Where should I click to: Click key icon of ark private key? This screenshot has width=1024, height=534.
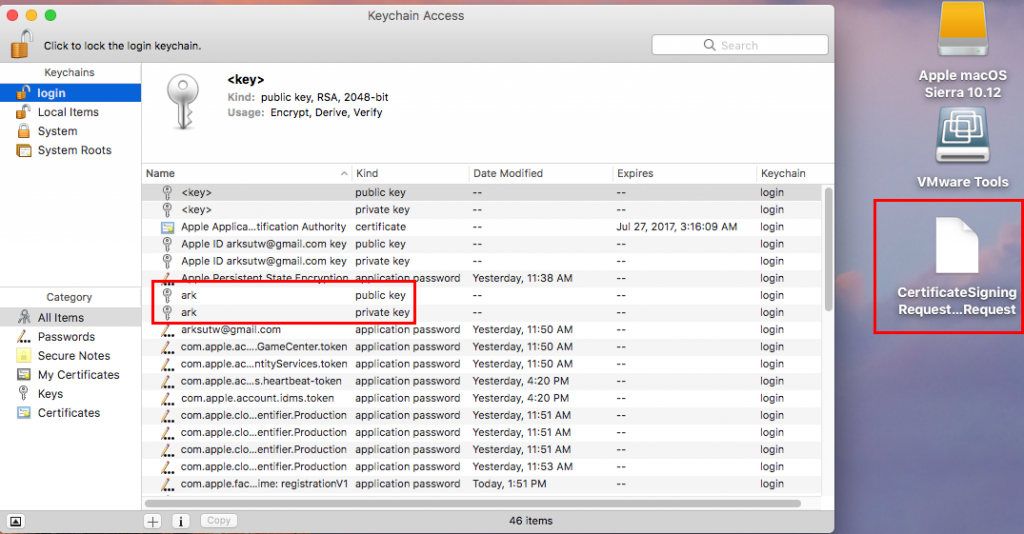[x=168, y=312]
